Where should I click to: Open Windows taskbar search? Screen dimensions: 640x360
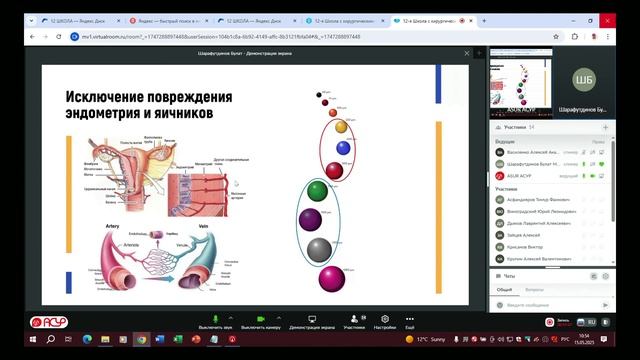point(51,339)
